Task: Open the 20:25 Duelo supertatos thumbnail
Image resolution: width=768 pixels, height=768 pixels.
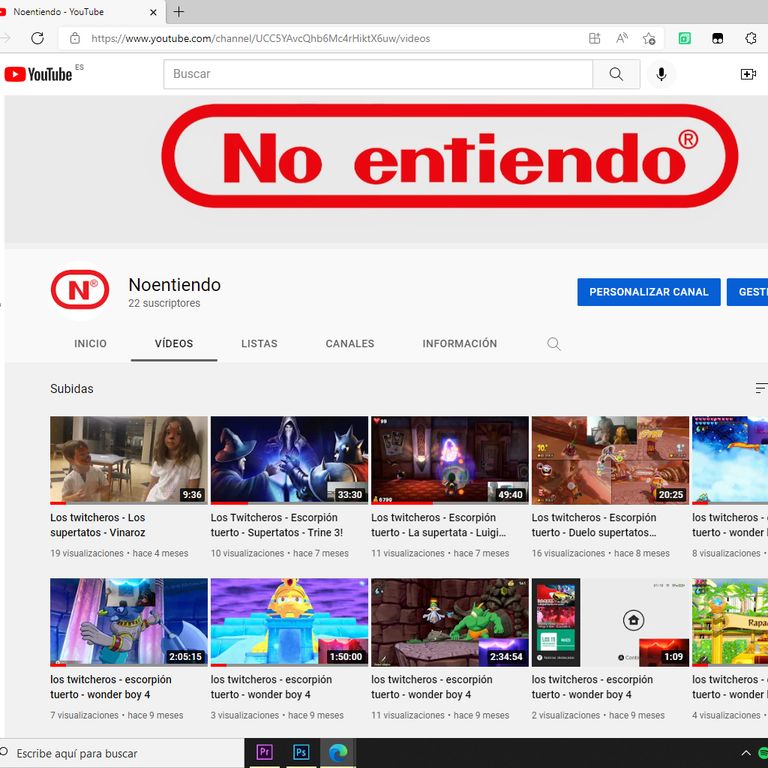Action: pos(610,460)
